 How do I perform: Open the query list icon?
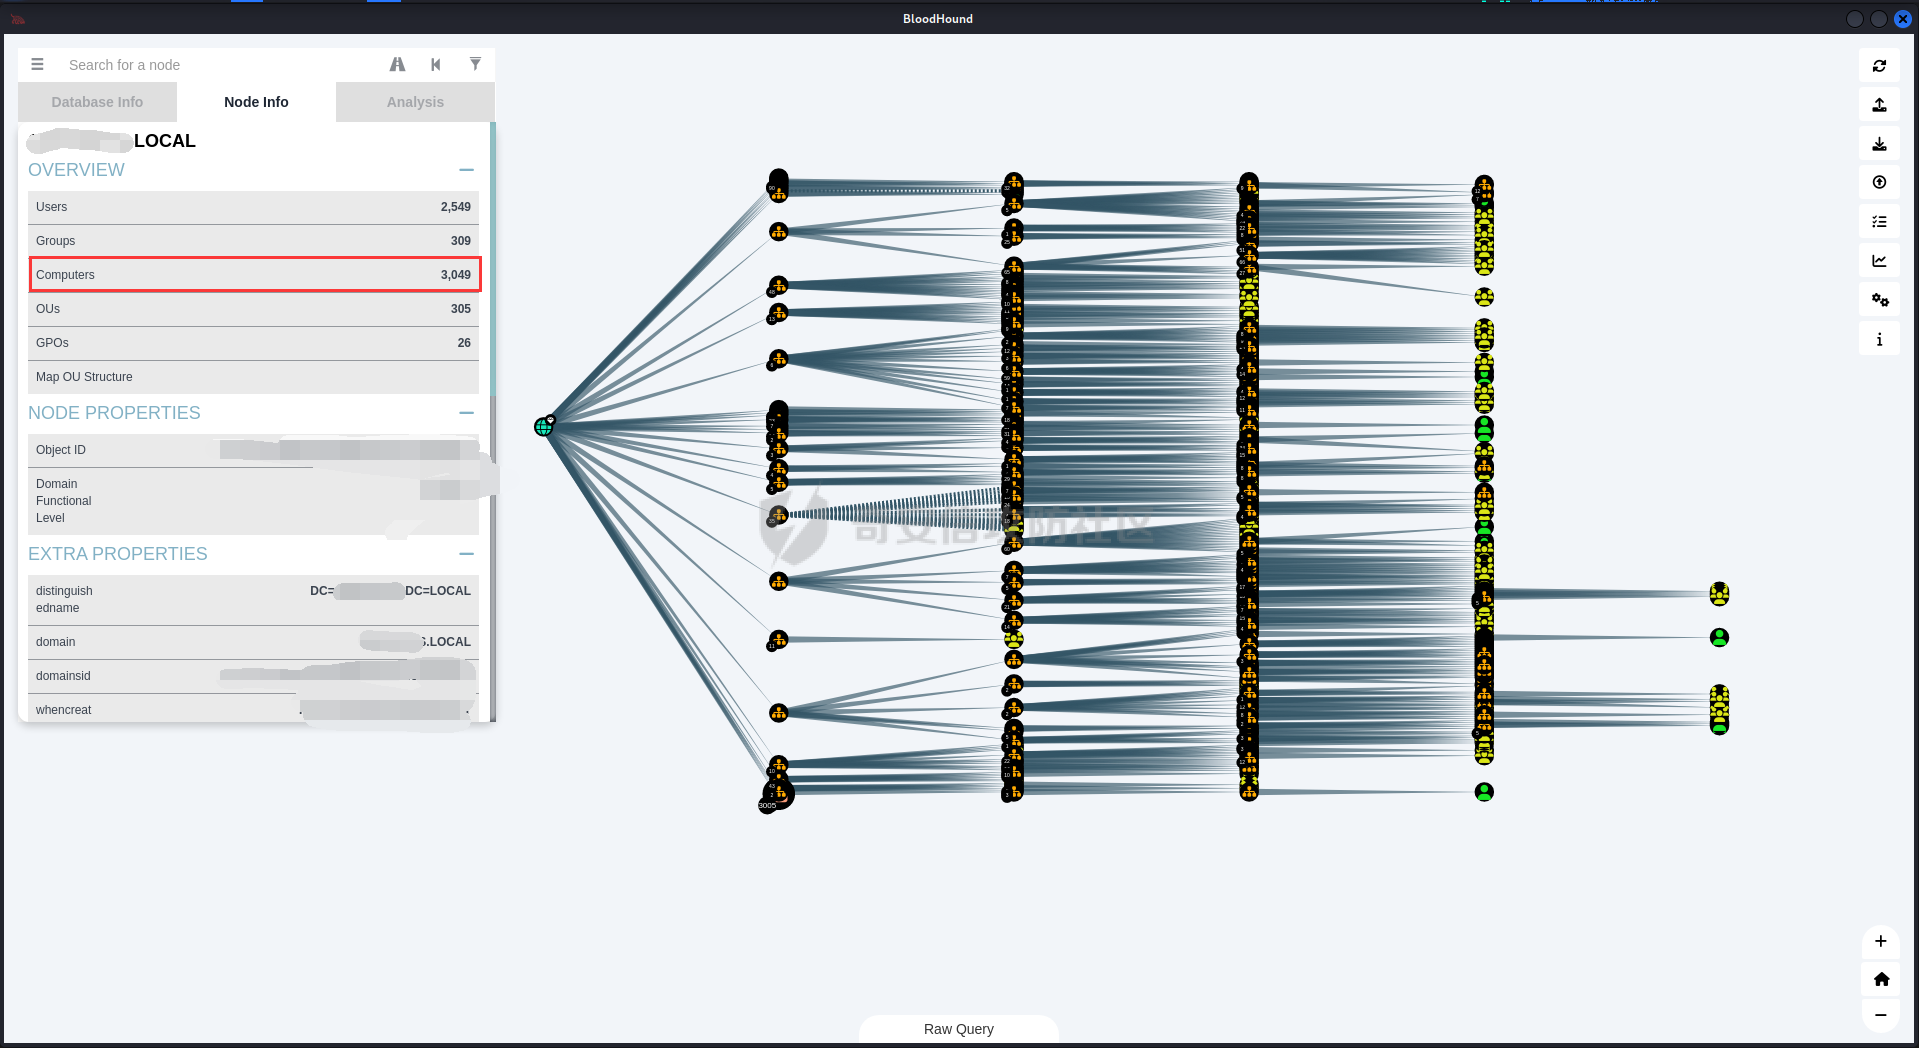coord(1879,222)
